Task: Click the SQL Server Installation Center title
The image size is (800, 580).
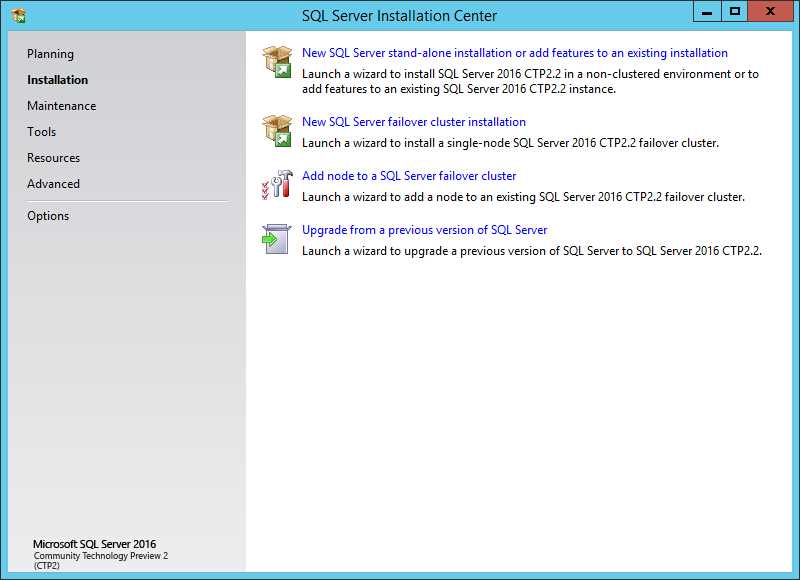Action: pyautogui.click(x=399, y=16)
